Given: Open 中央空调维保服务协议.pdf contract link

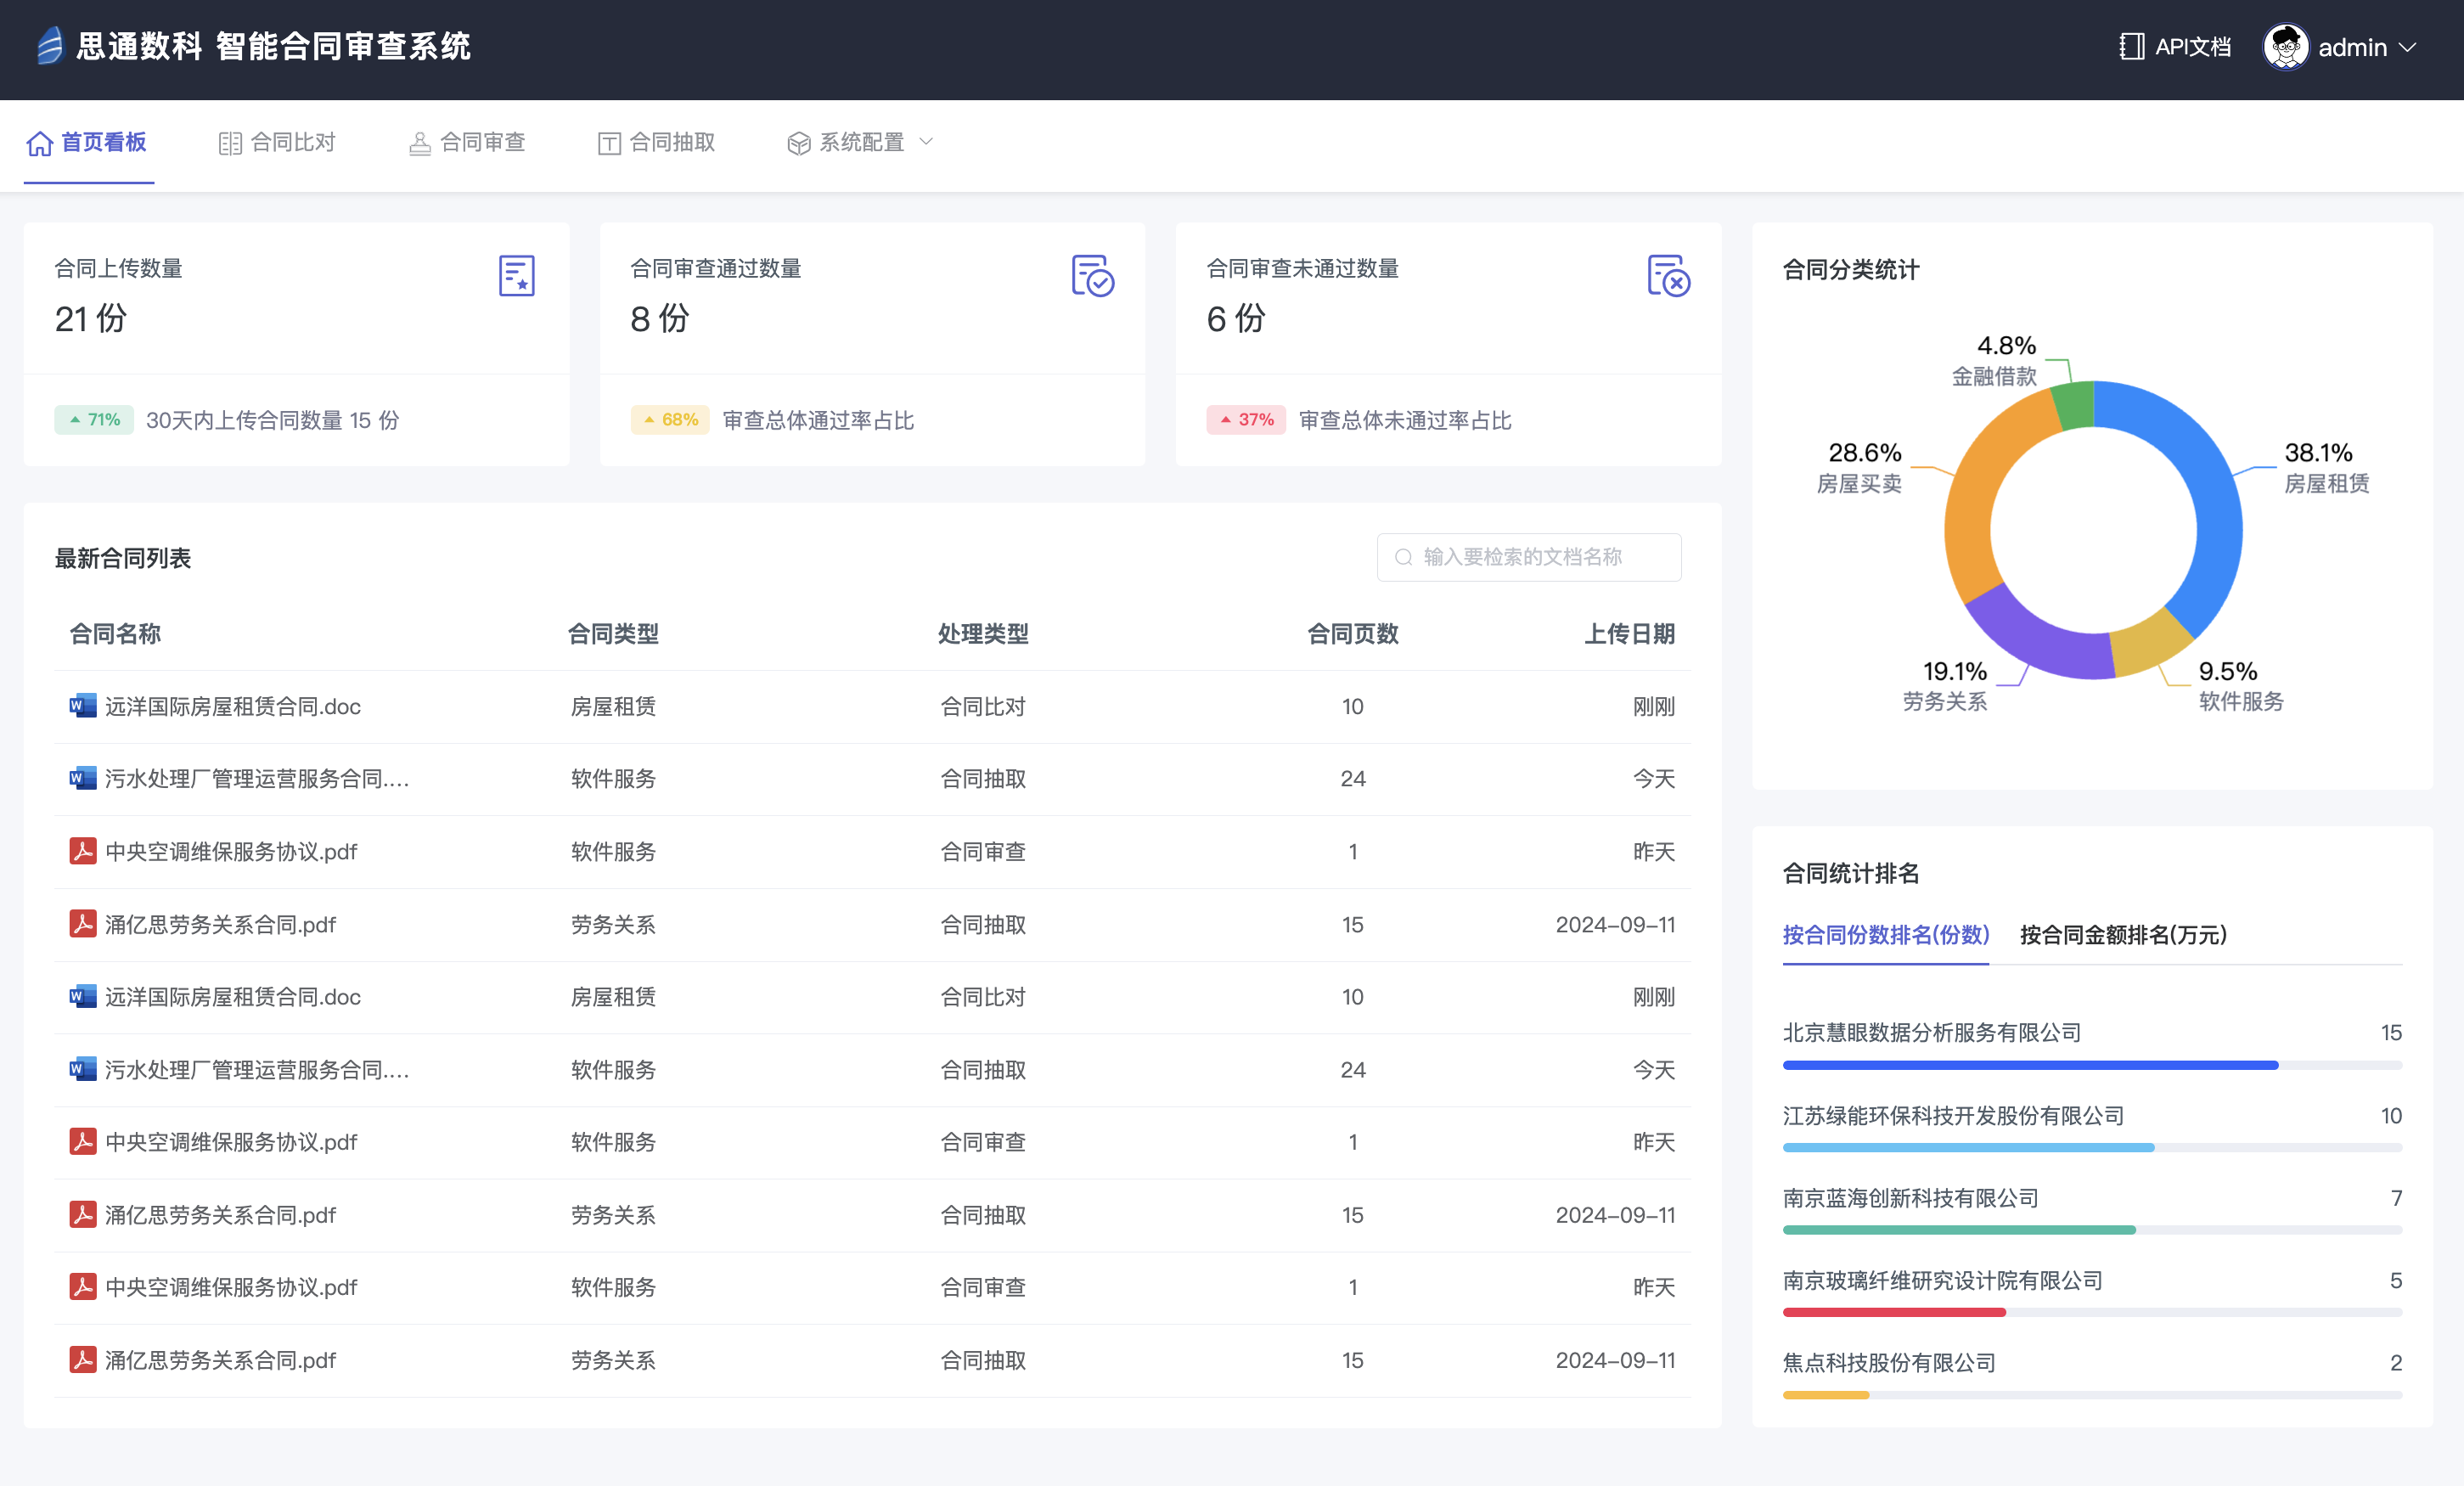Looking at the screenshot, I should tap(231, 852).
